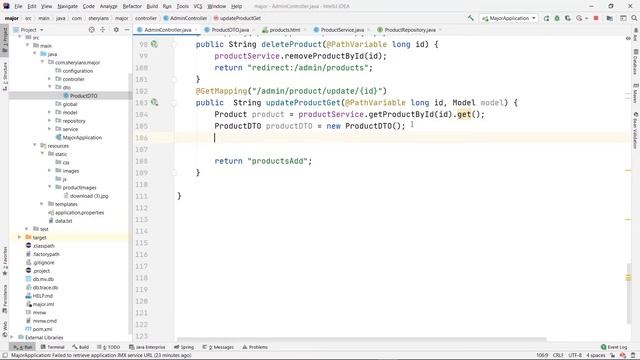
Task: Expand the target folder
Action: coord(19,237)
